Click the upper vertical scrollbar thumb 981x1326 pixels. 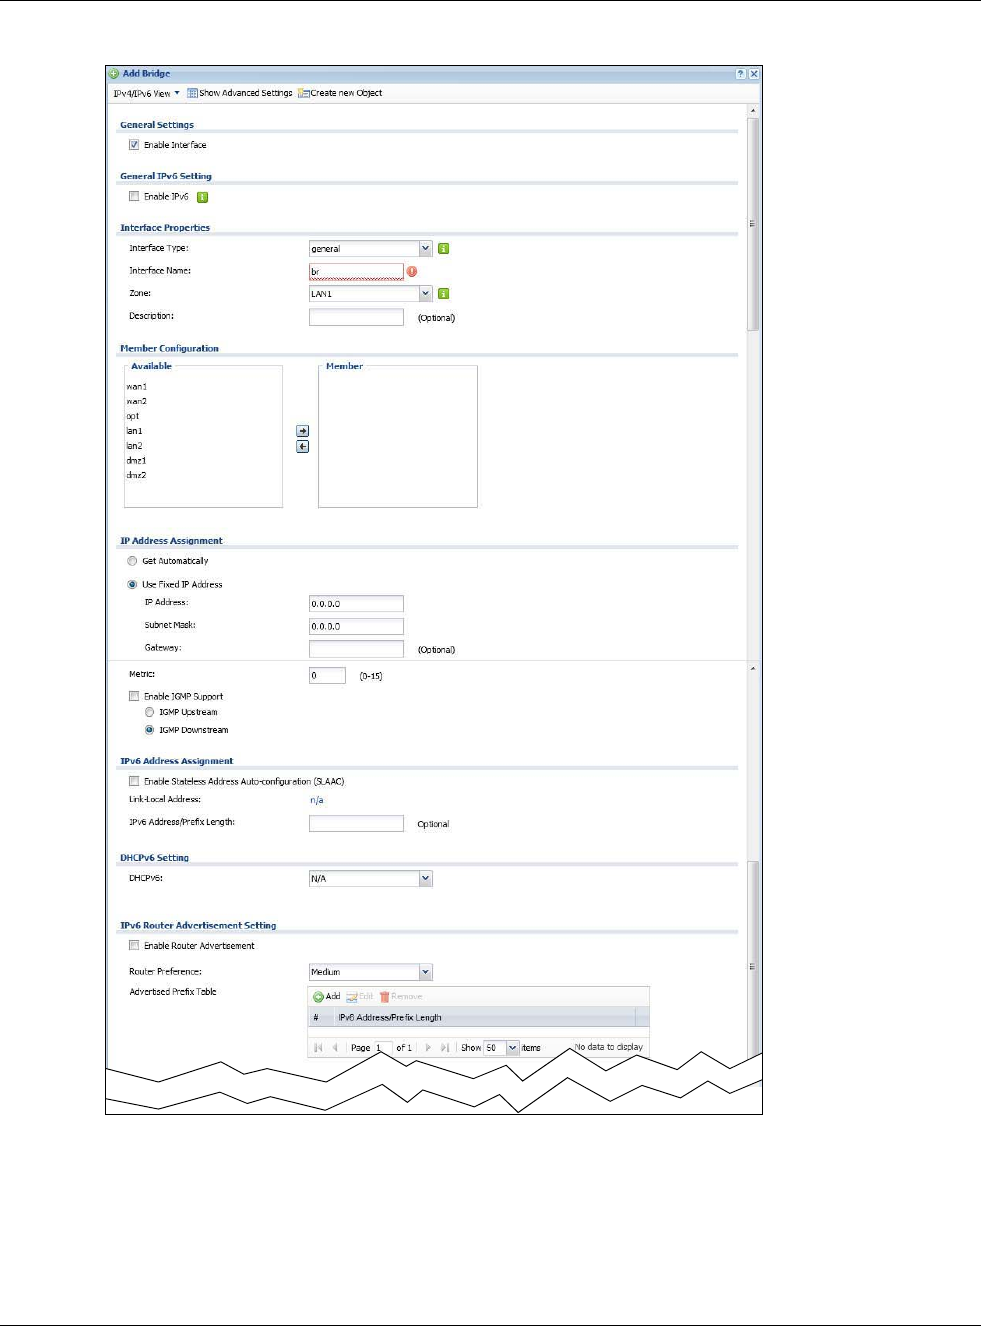[753, 224]
